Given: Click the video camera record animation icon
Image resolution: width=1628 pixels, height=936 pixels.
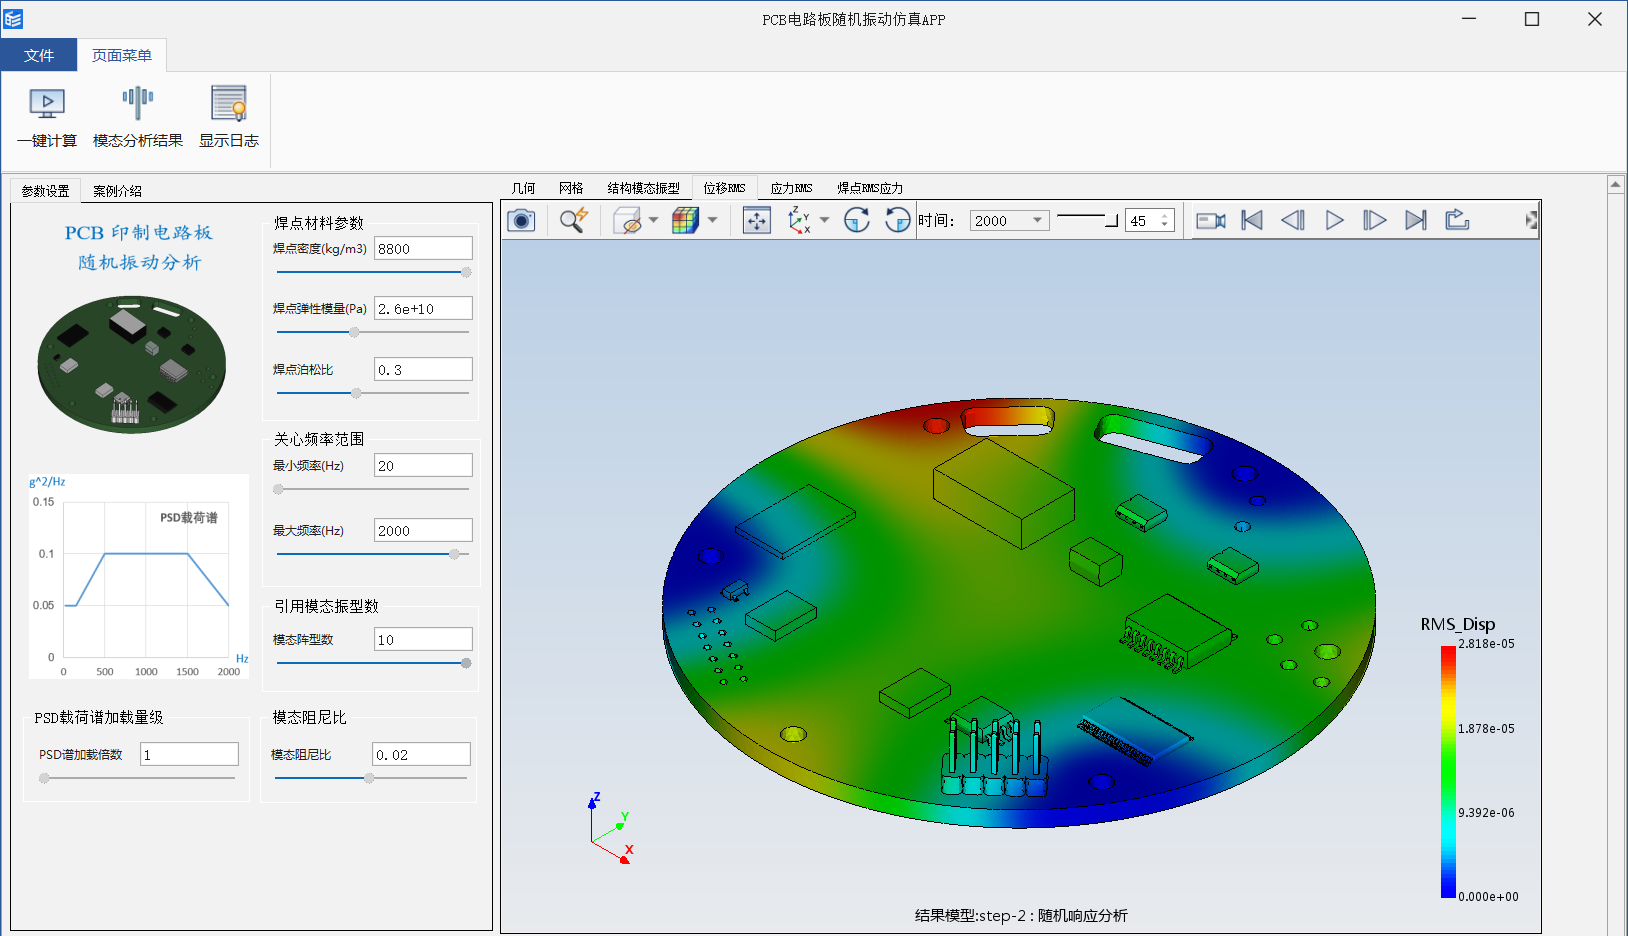Looking at the screenshot, I should coord(1211,220).
